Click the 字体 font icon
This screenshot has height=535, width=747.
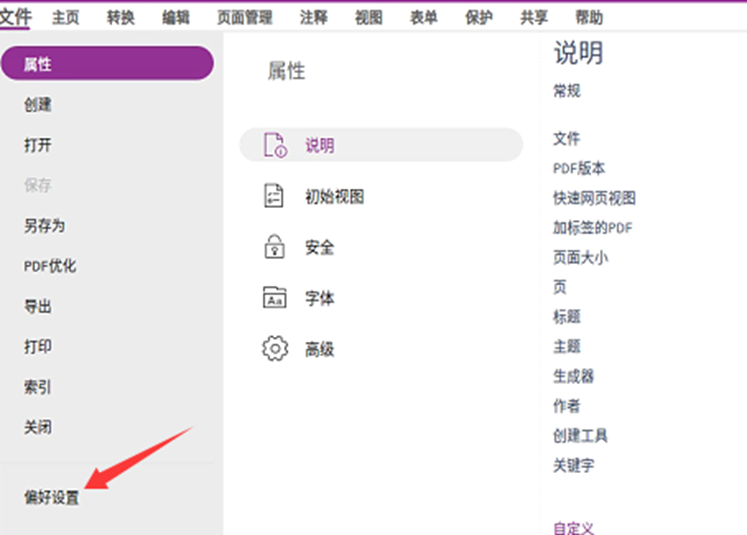point(274,298)
